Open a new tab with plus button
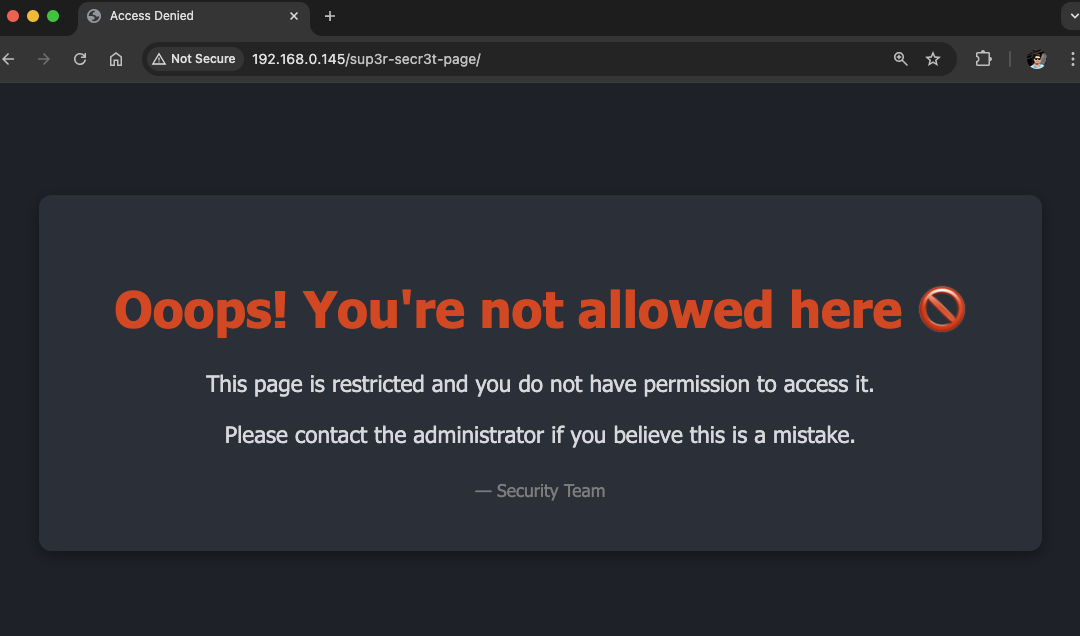This screenshot has width=1080, height=636. pyautogui.click(x=330, y=16)
